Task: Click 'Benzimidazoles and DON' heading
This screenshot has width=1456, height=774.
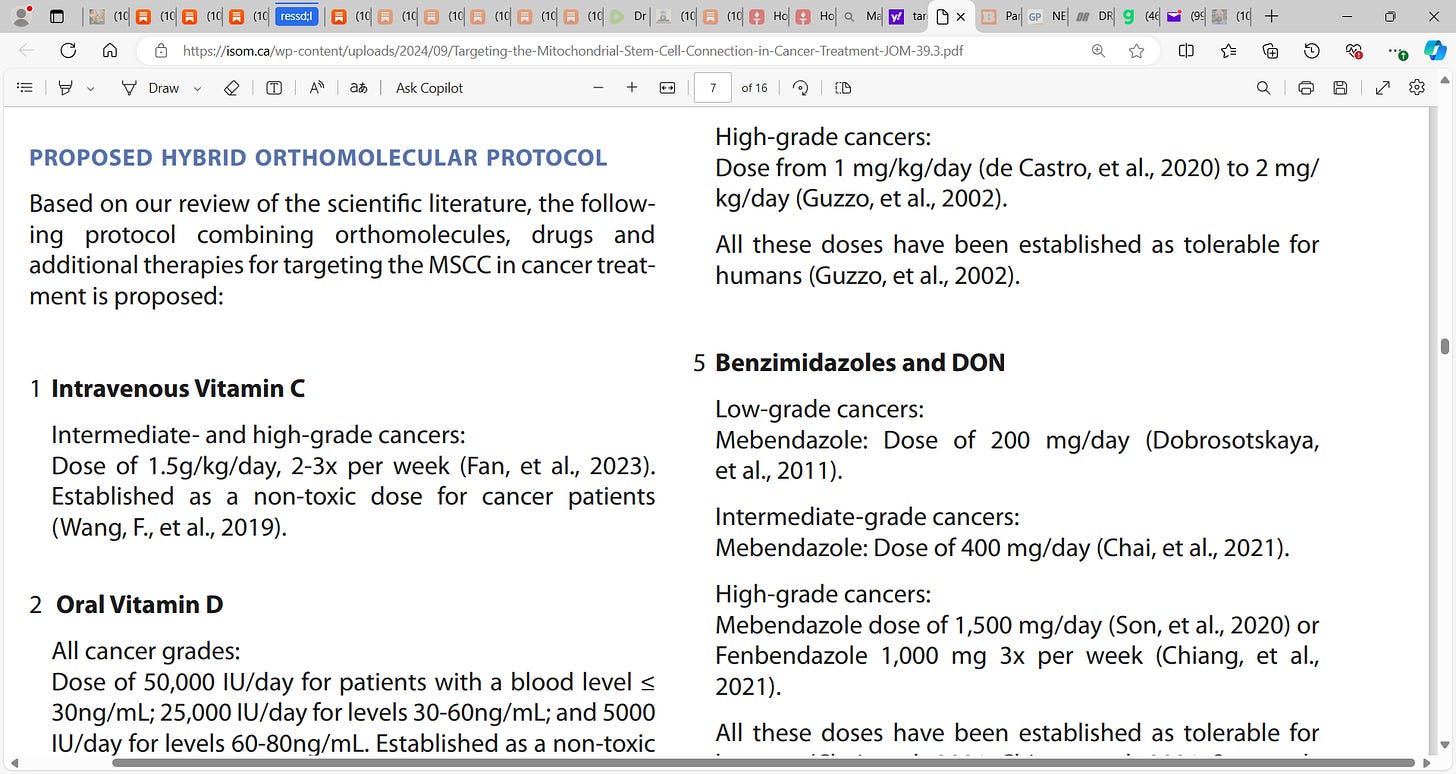Action: (860, 363)
